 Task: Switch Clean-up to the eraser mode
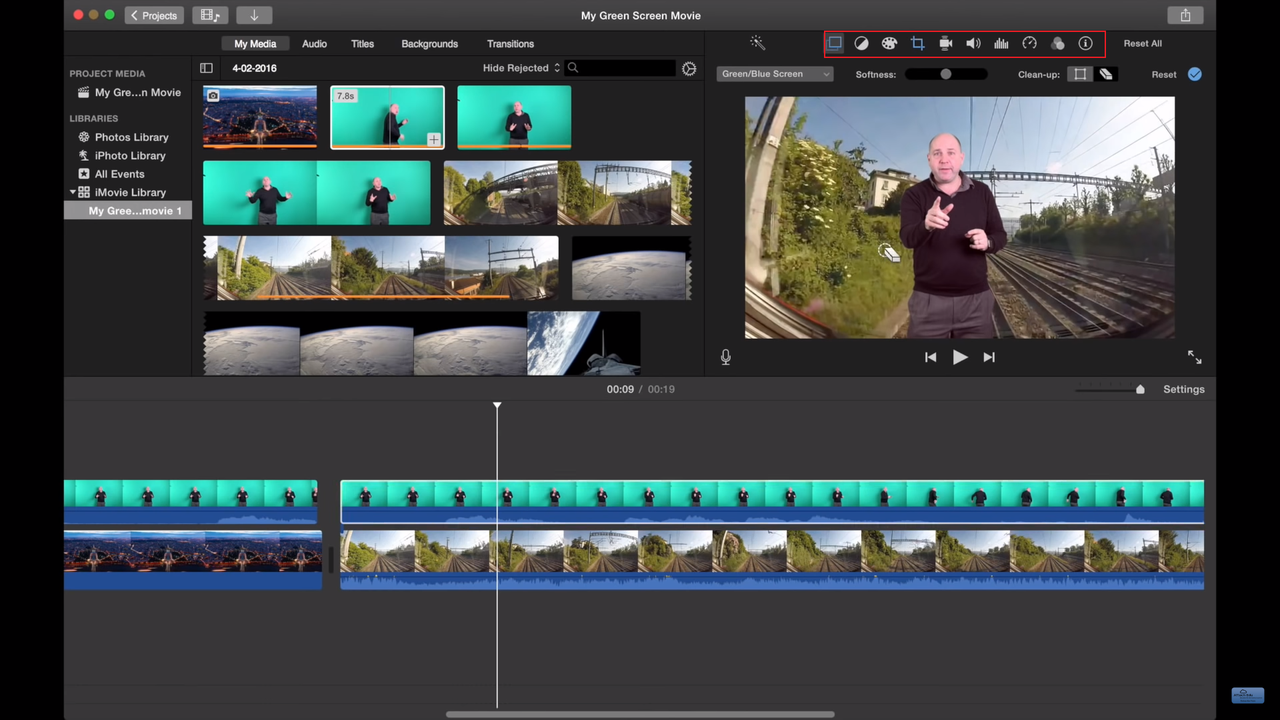click(x=1105, y=74)
